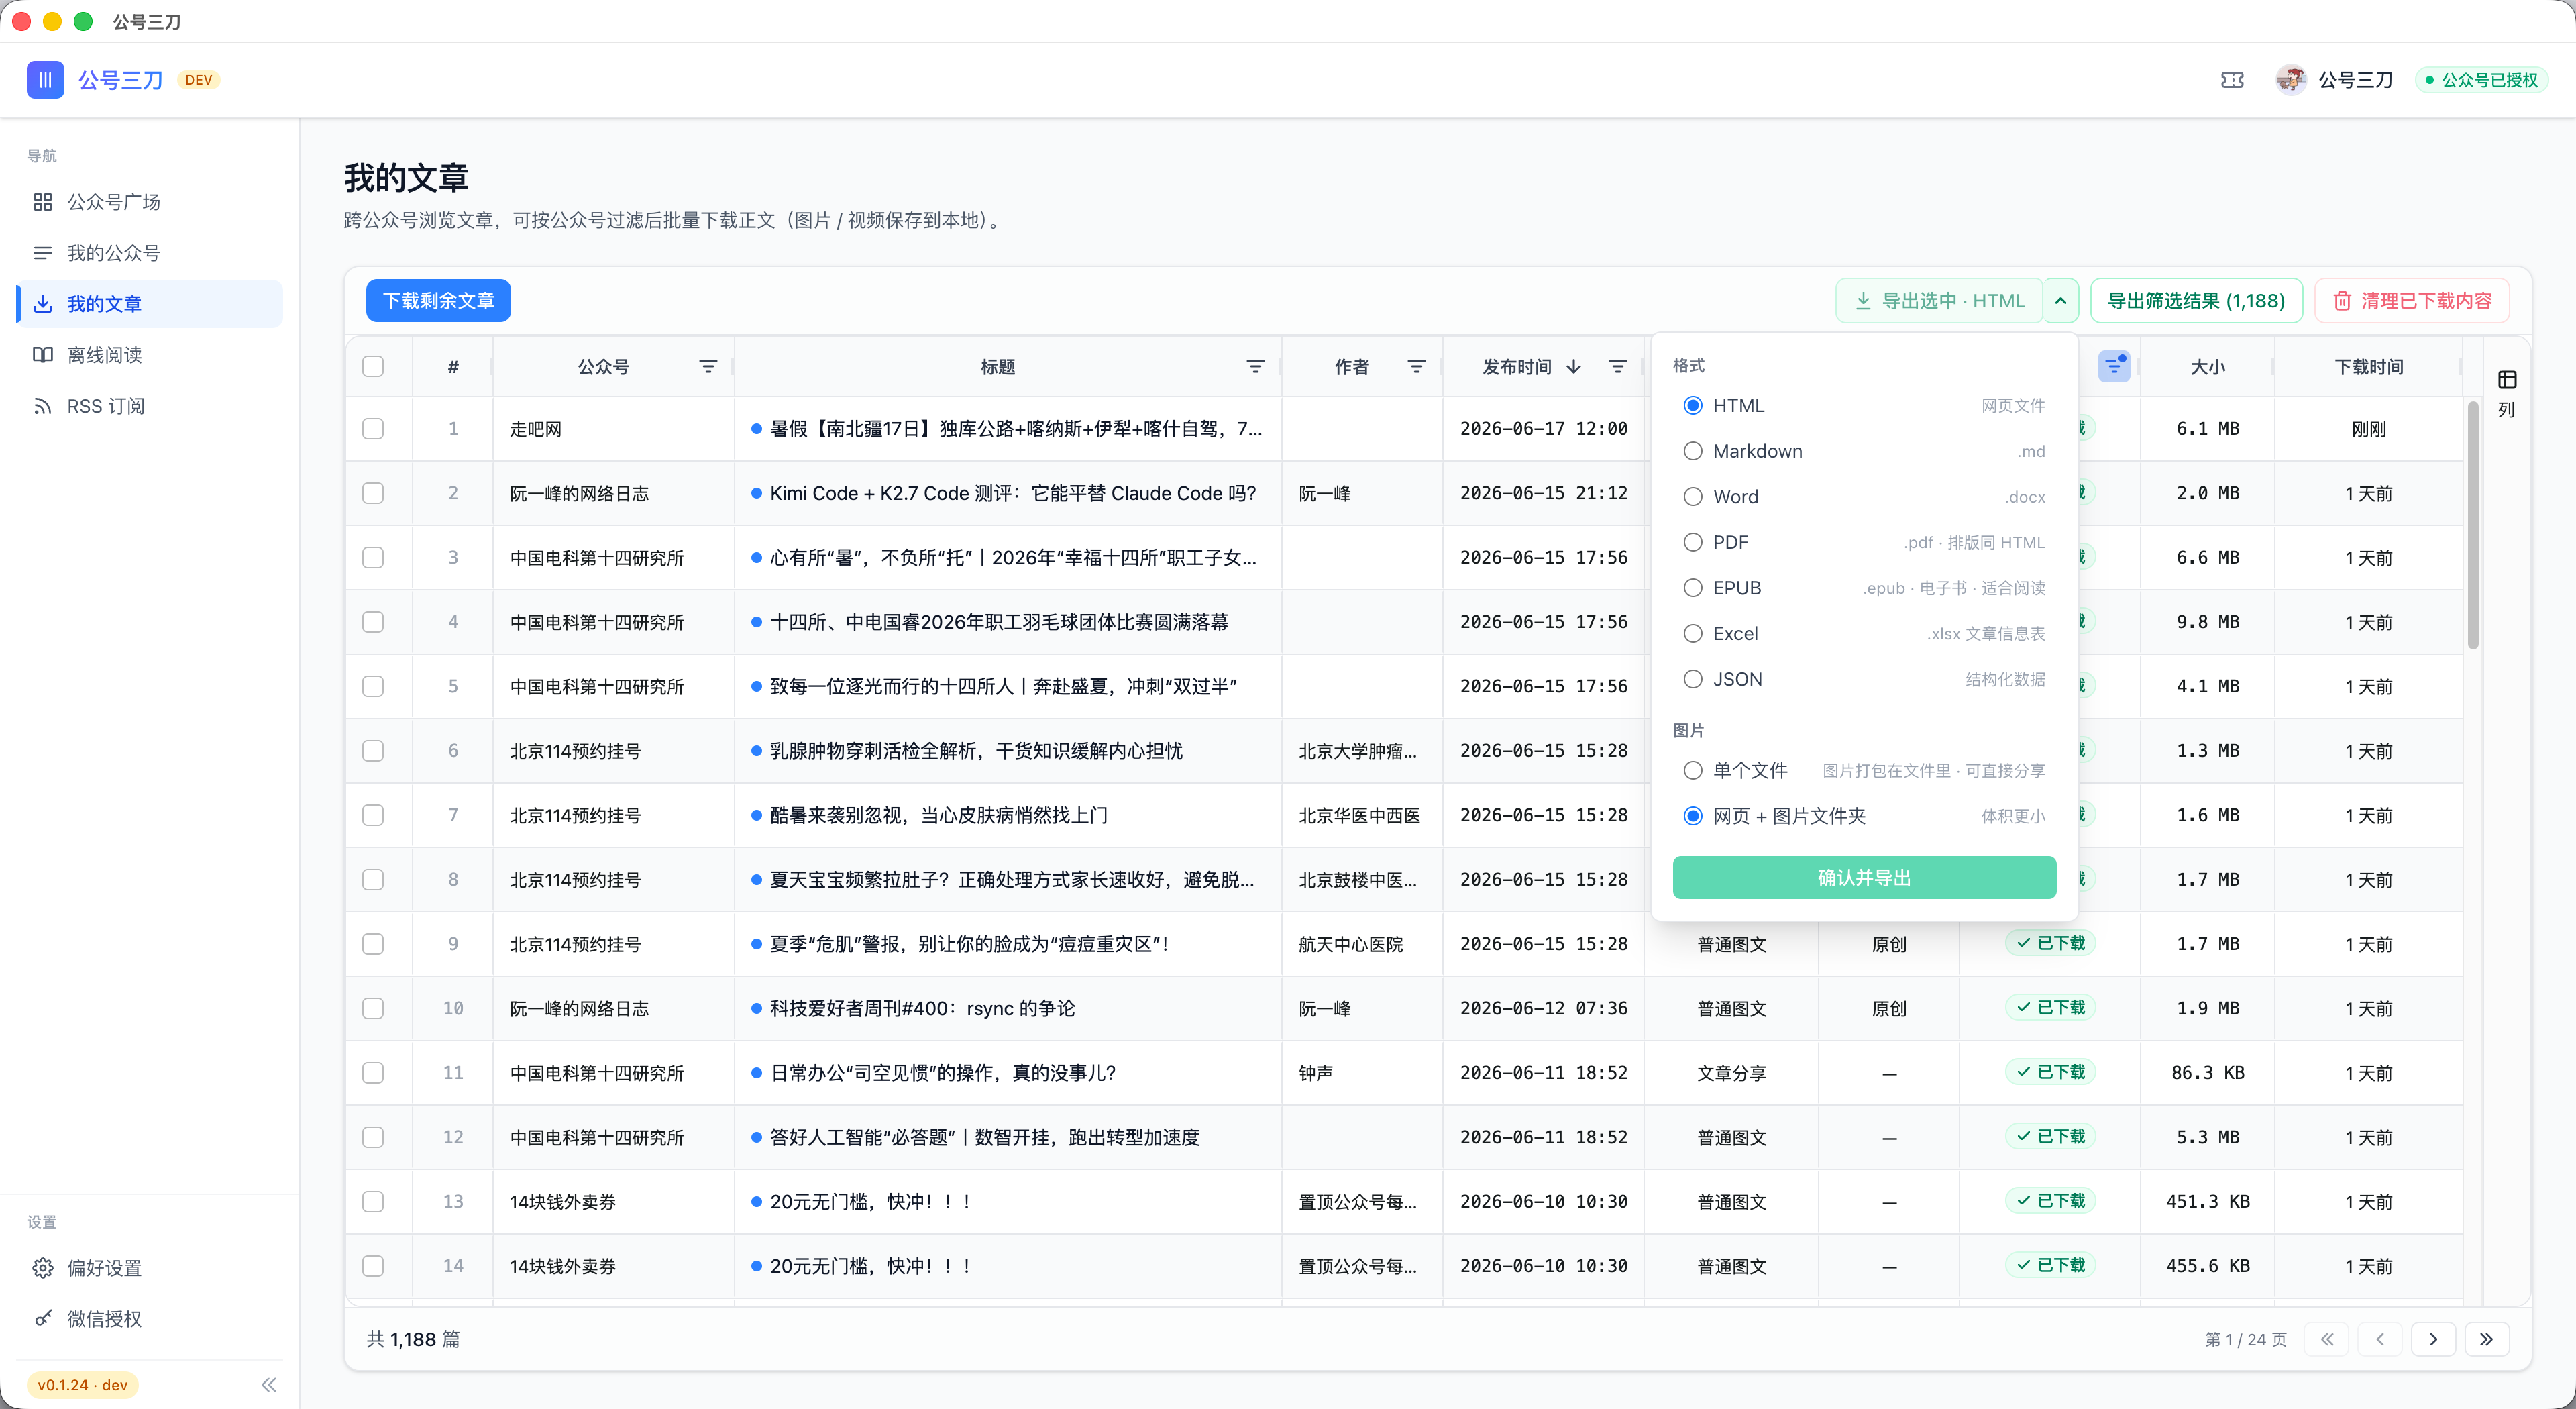Open the 乳腺肿物穿刺活检全解析 article
The height and width of the screenshot is (1409, 2576).
[x=976, y=751]
